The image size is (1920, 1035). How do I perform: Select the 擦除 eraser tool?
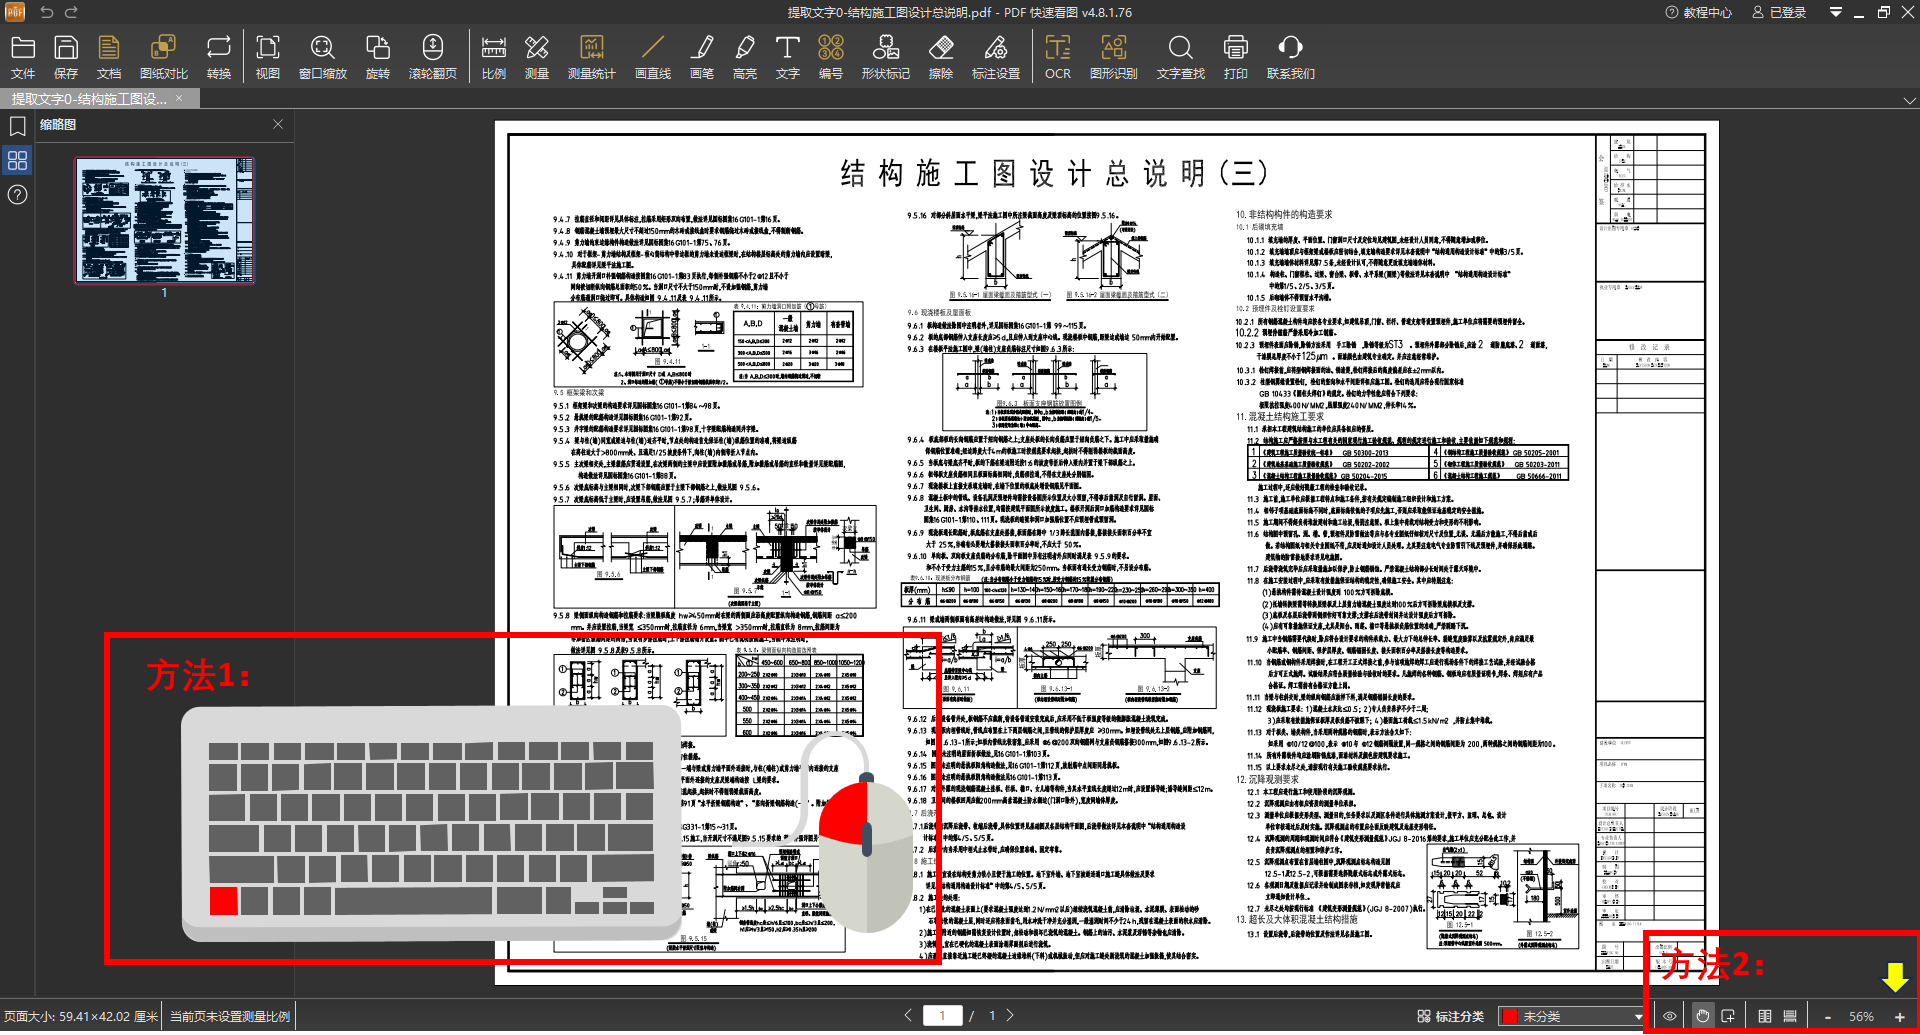pyautogui.click(x=940, y=57)
